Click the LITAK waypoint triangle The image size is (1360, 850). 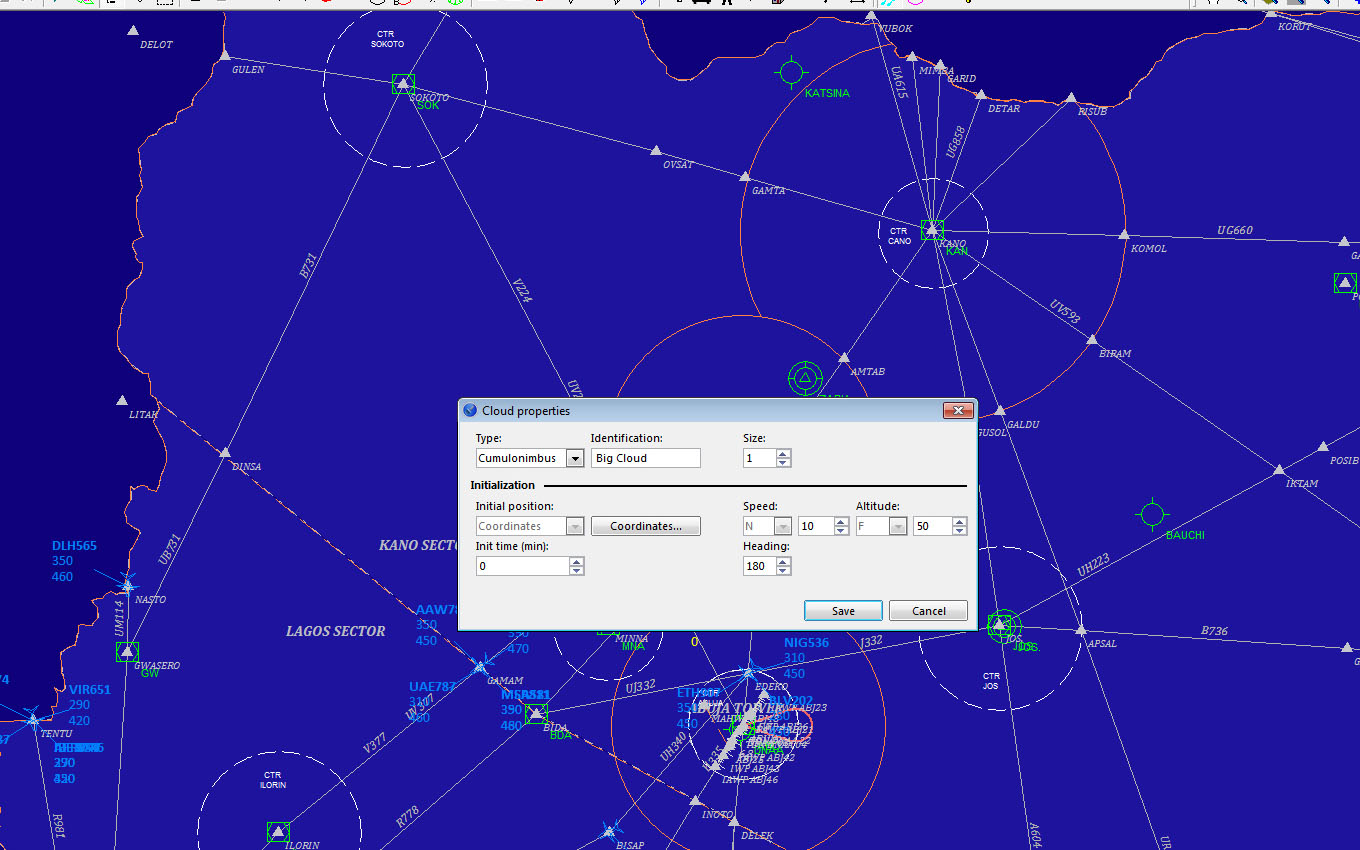point(122,400)
